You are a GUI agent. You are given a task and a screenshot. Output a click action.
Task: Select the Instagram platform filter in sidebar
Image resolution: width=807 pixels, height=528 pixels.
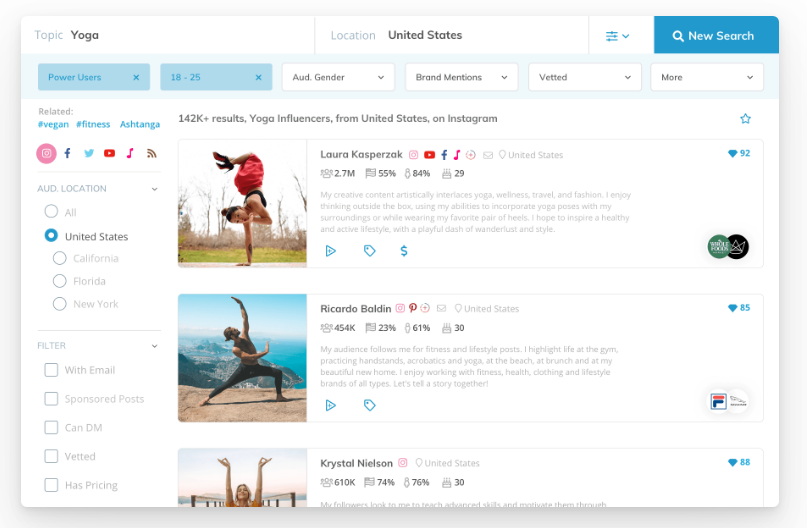(x=46, y=153)
